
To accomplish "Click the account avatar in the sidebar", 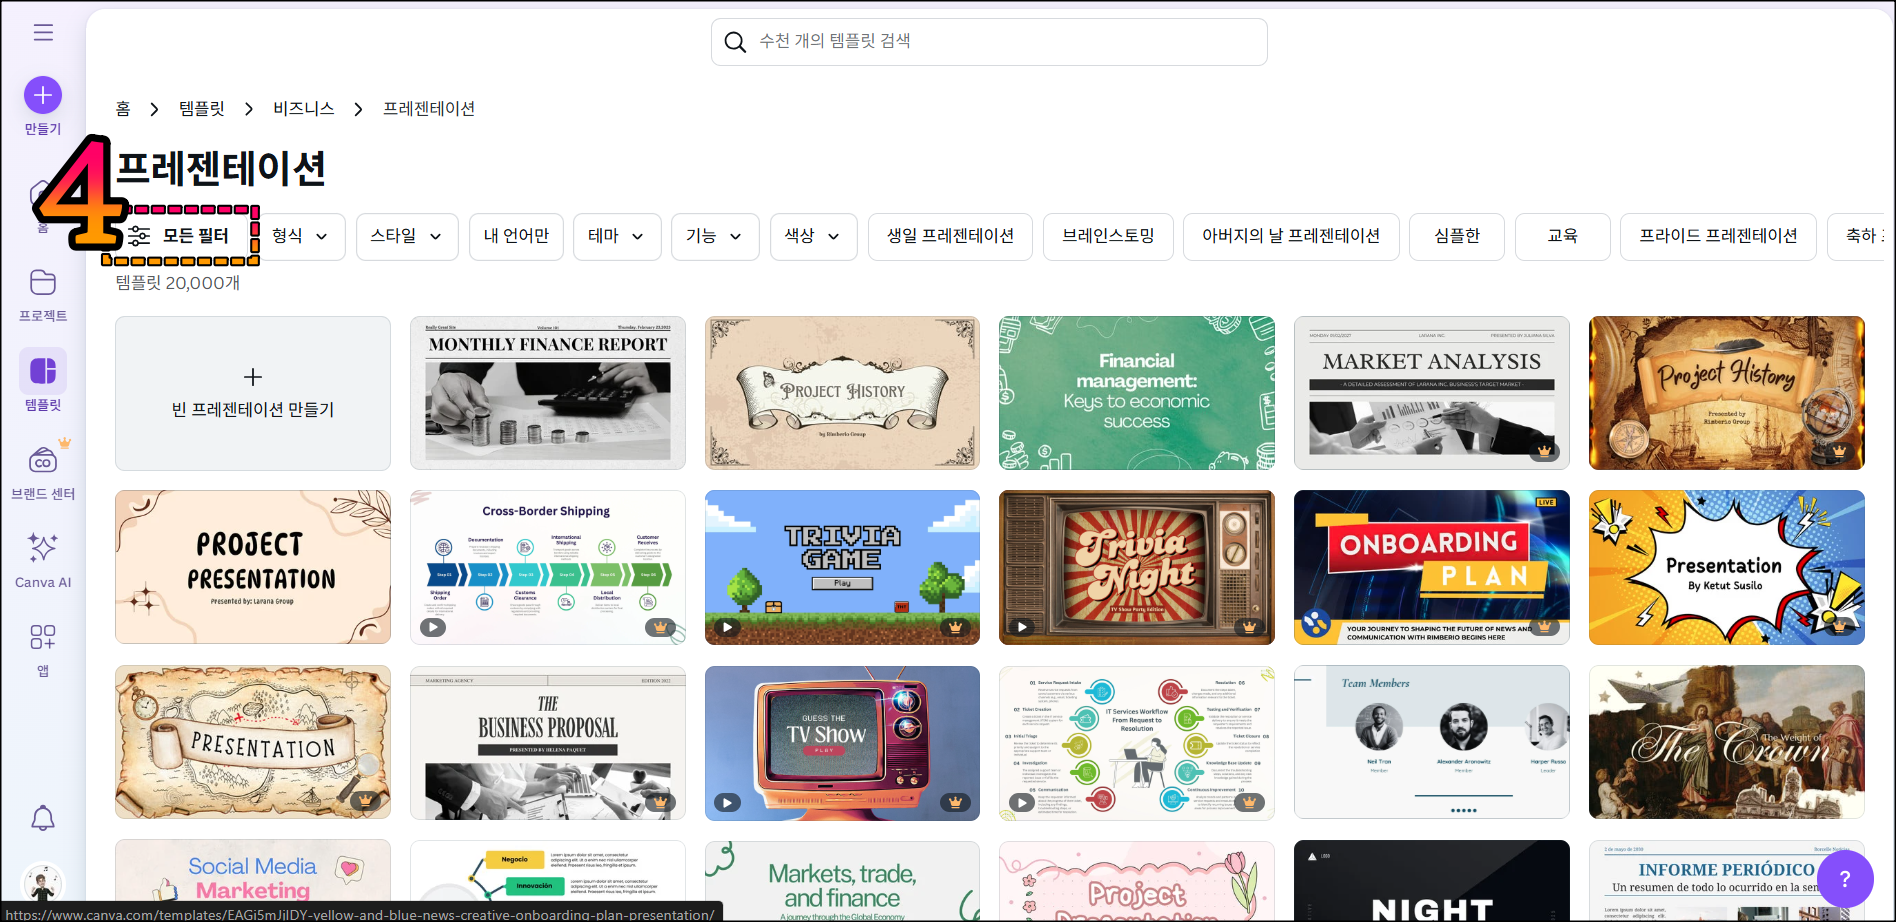I will [43, 884].
